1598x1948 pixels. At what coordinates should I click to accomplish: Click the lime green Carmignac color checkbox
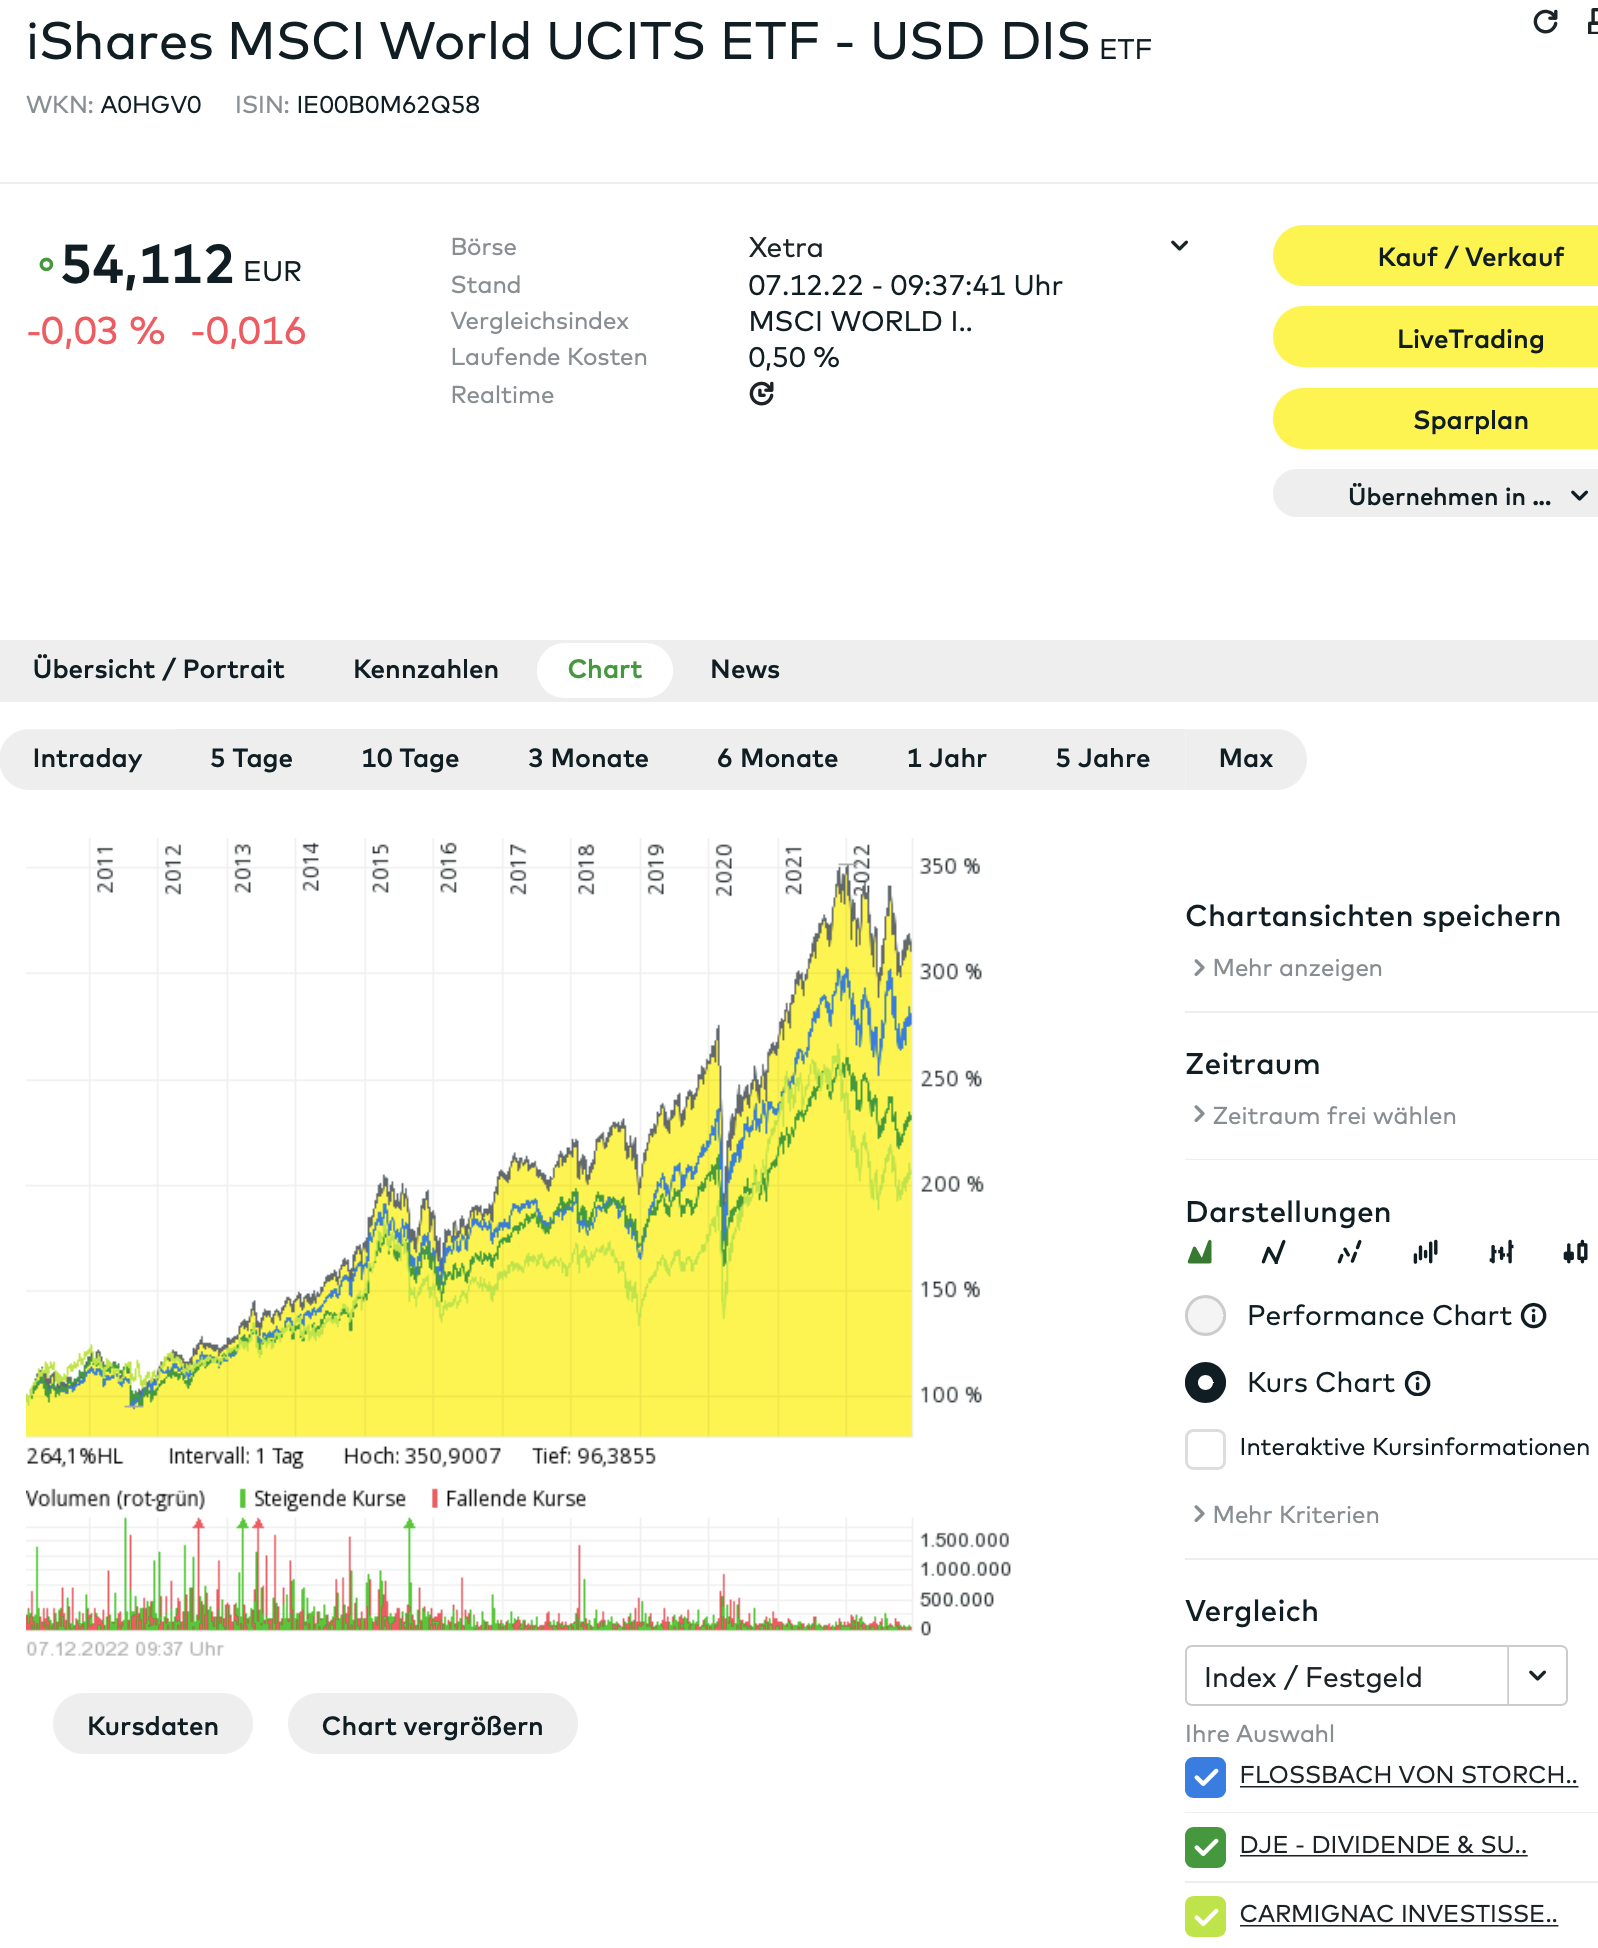1205,1915
